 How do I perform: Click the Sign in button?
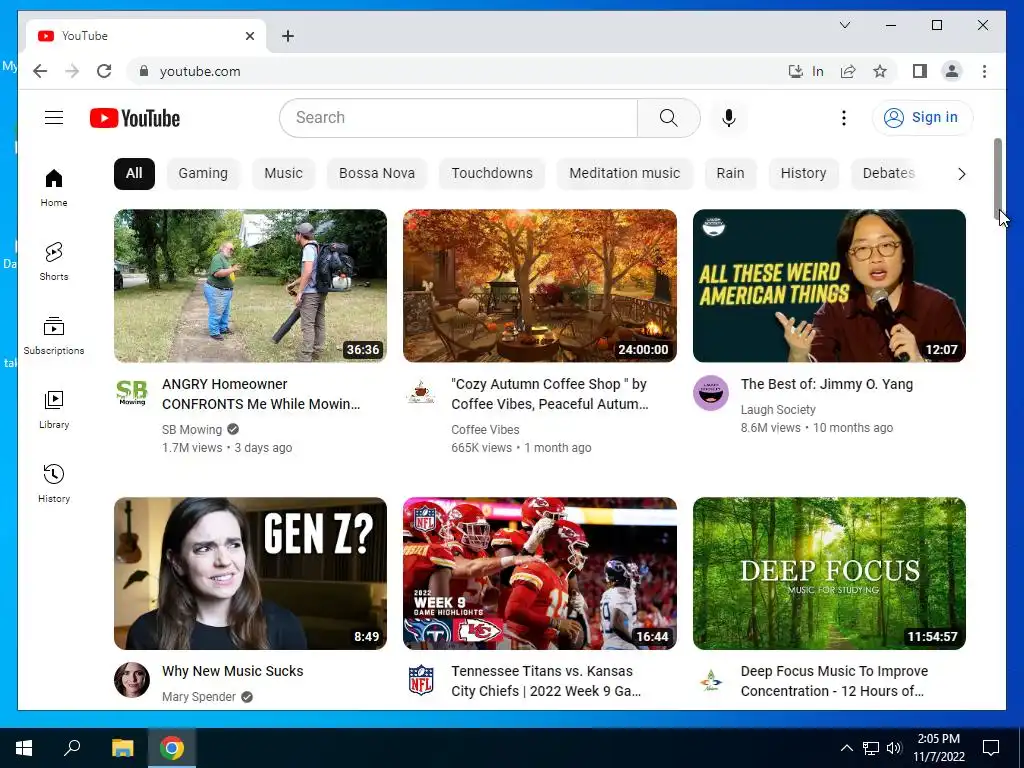(922, 118)
